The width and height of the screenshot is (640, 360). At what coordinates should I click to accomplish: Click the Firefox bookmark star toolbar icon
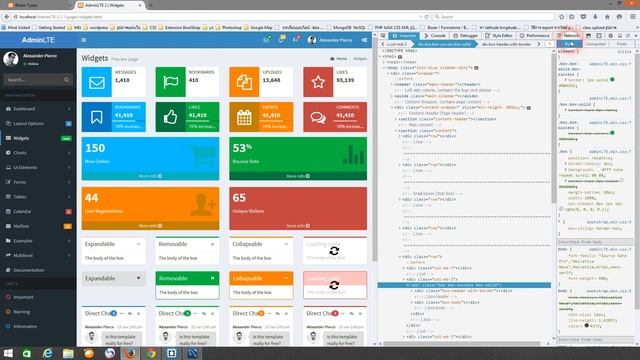[x=562, y=17]
